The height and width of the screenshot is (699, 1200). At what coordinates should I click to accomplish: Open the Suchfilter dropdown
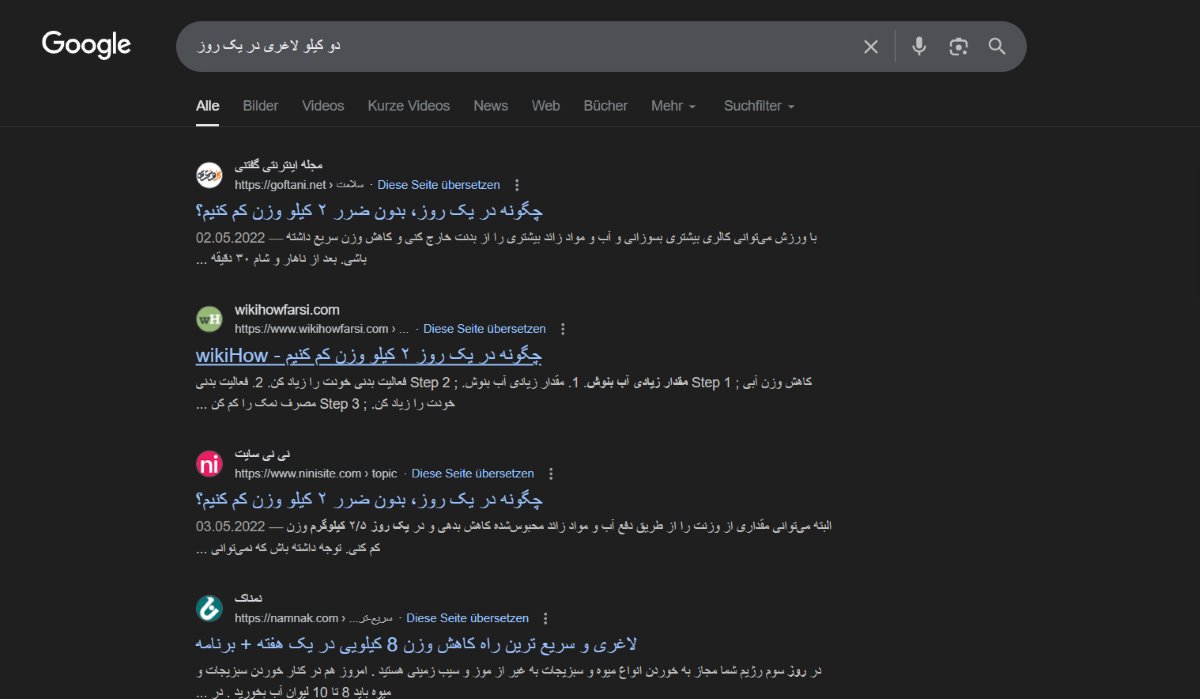(758, 105)
